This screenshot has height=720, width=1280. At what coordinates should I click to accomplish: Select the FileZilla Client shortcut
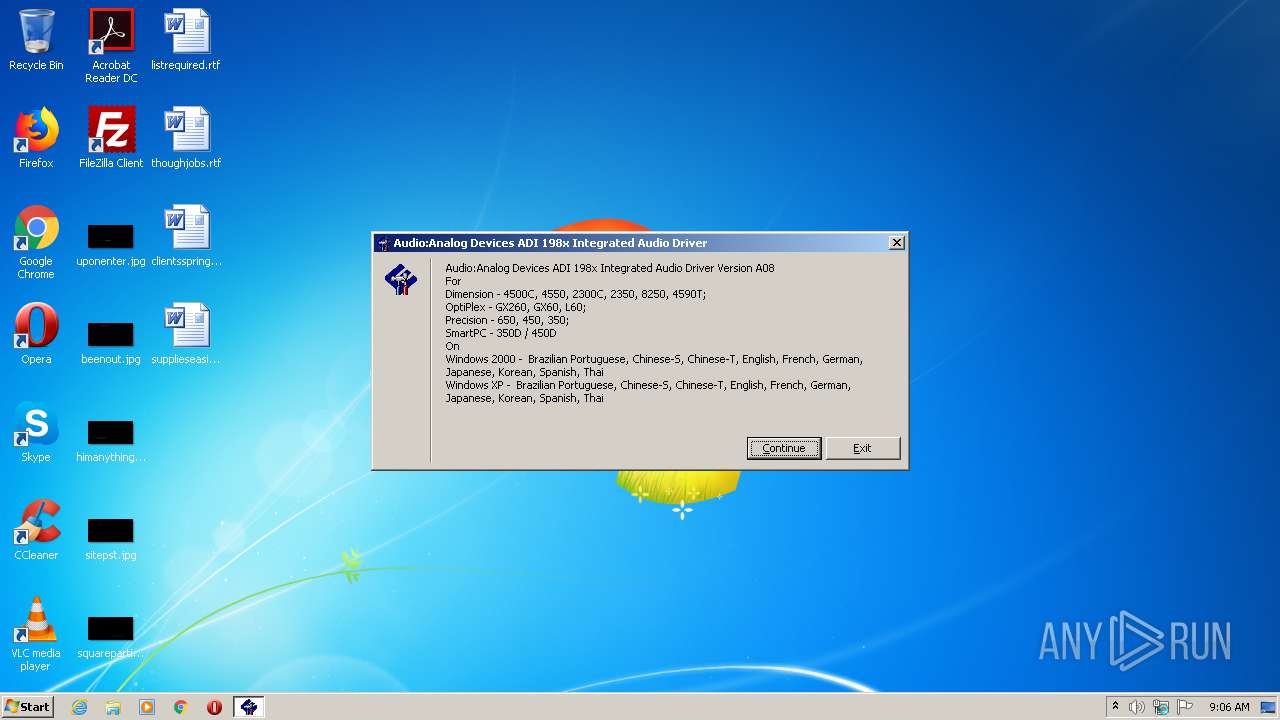111,138
